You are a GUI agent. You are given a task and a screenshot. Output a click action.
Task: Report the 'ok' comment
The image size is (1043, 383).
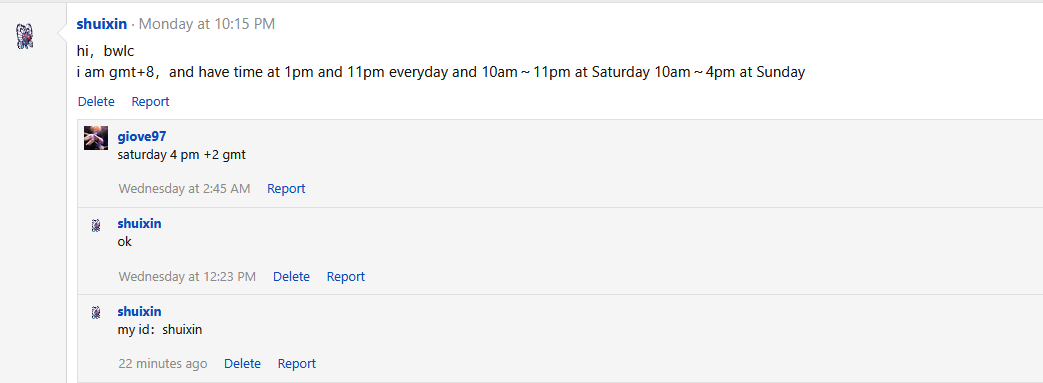[x=346, y=277]
